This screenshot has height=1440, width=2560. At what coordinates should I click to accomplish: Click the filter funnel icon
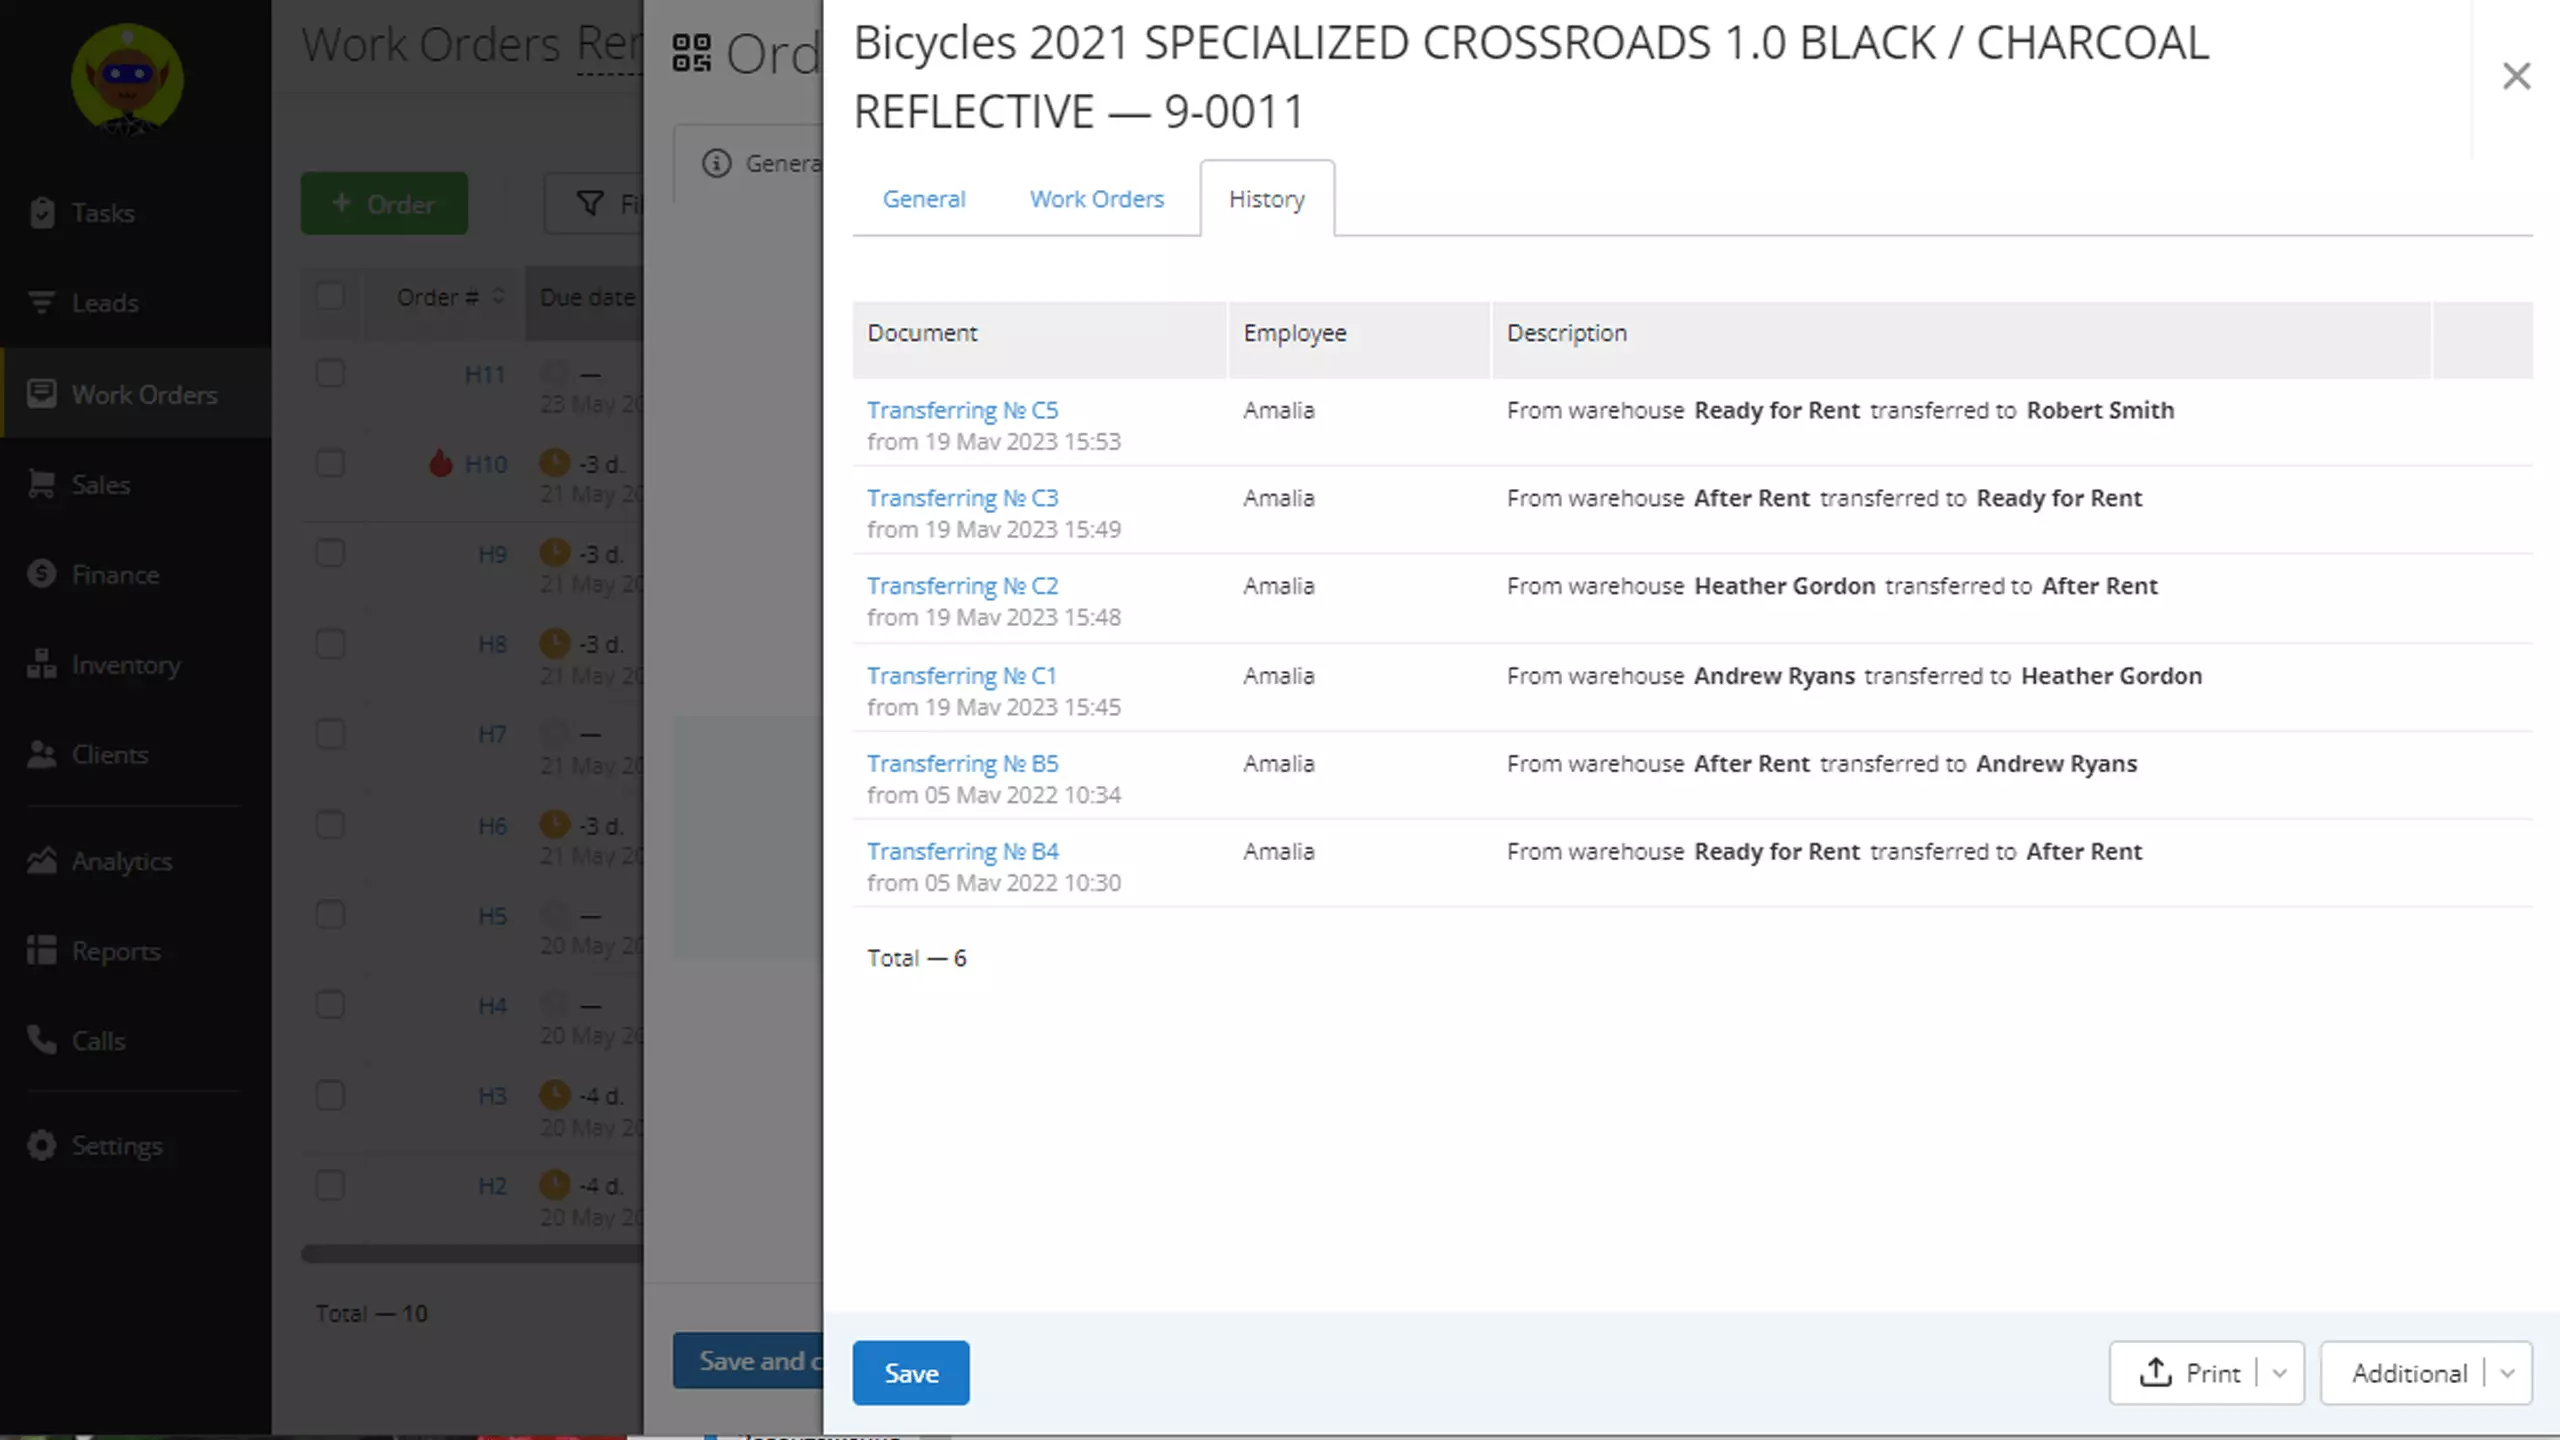590,204
